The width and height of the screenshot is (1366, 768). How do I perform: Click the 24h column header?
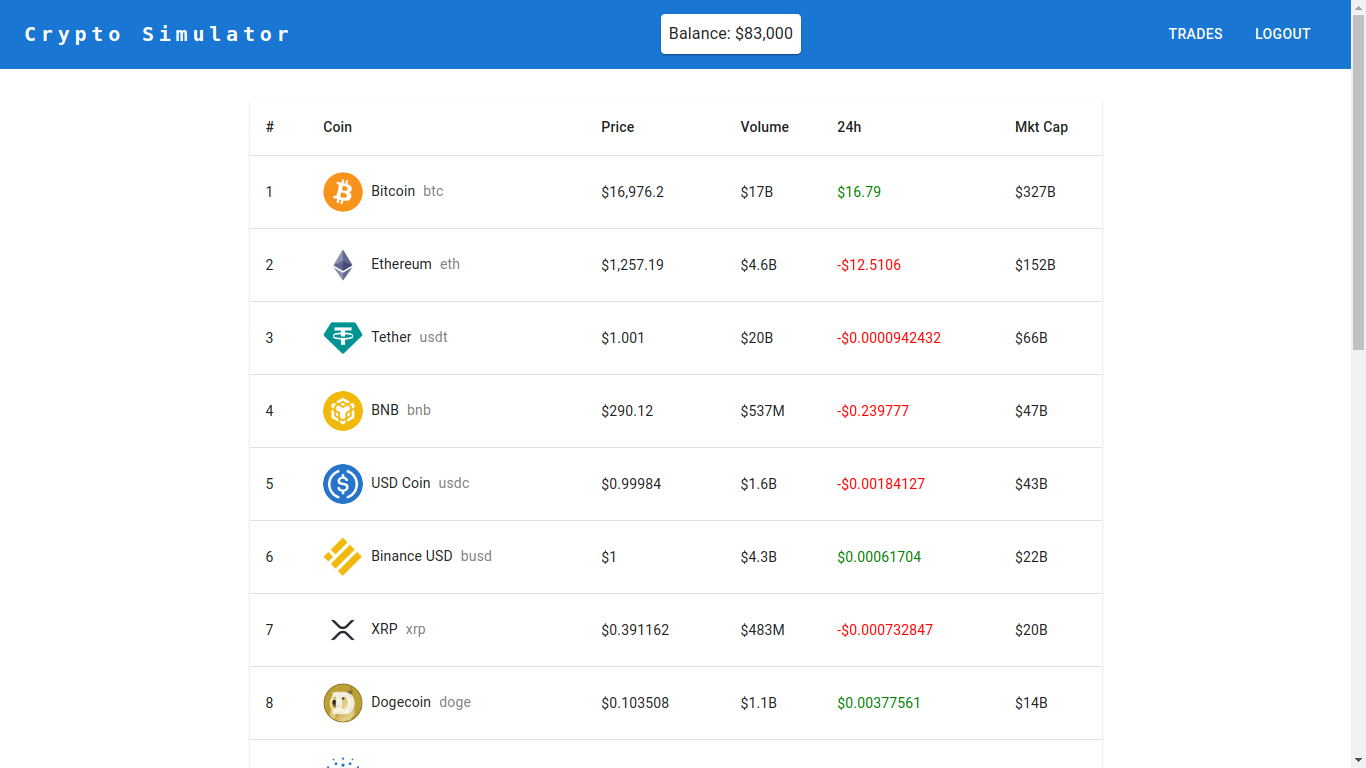(849, 127)
